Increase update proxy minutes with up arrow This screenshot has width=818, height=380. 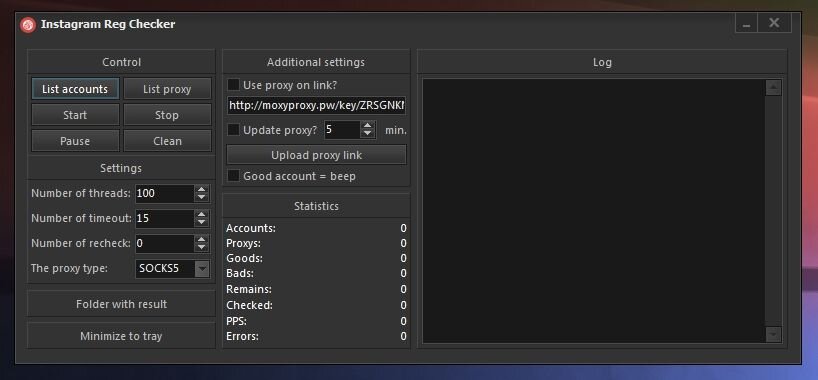[x=368, y=126]
